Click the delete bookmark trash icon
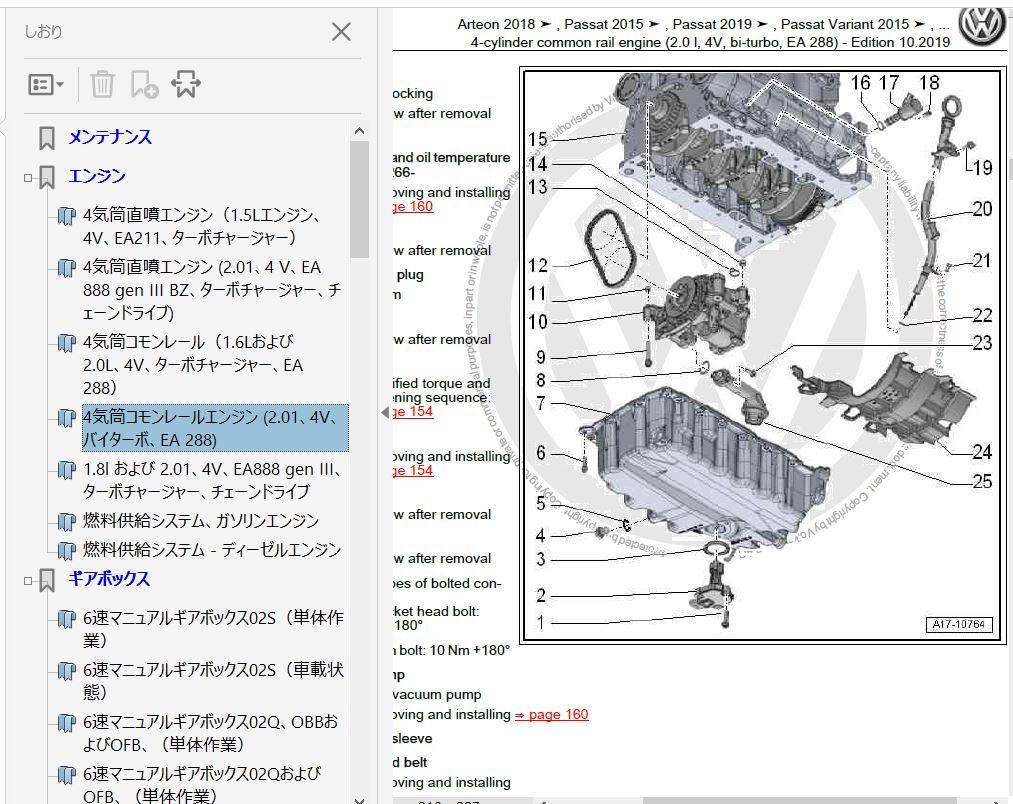1013x804 pixels. point(102,85)
